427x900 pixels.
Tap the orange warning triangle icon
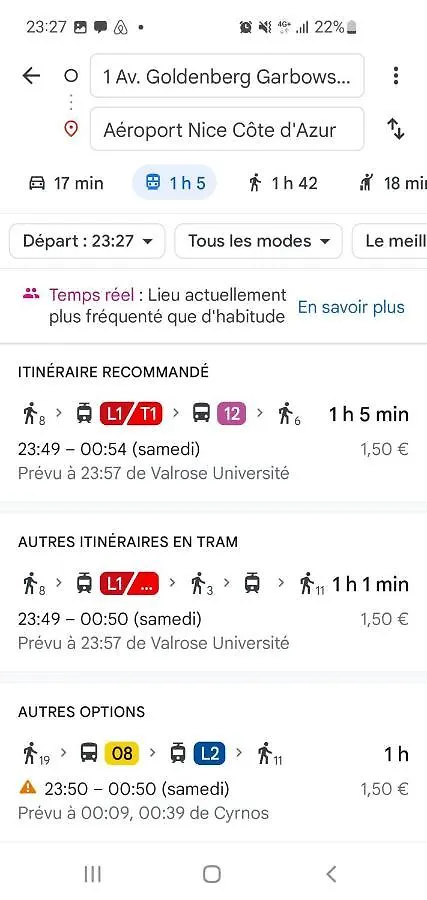[x=28, y=788]
